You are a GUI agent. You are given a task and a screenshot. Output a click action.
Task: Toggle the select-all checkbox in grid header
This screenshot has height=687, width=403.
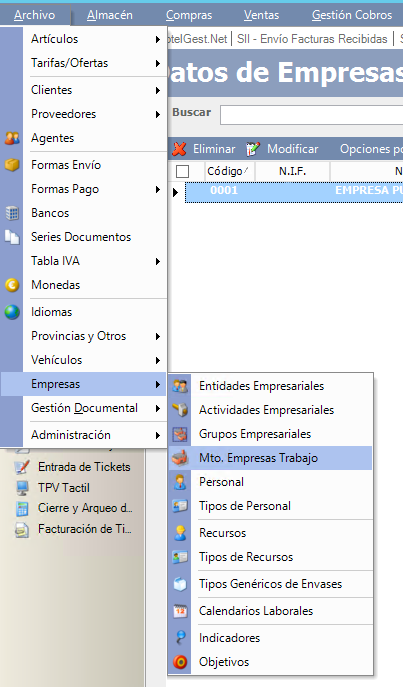tap(182, 171)
